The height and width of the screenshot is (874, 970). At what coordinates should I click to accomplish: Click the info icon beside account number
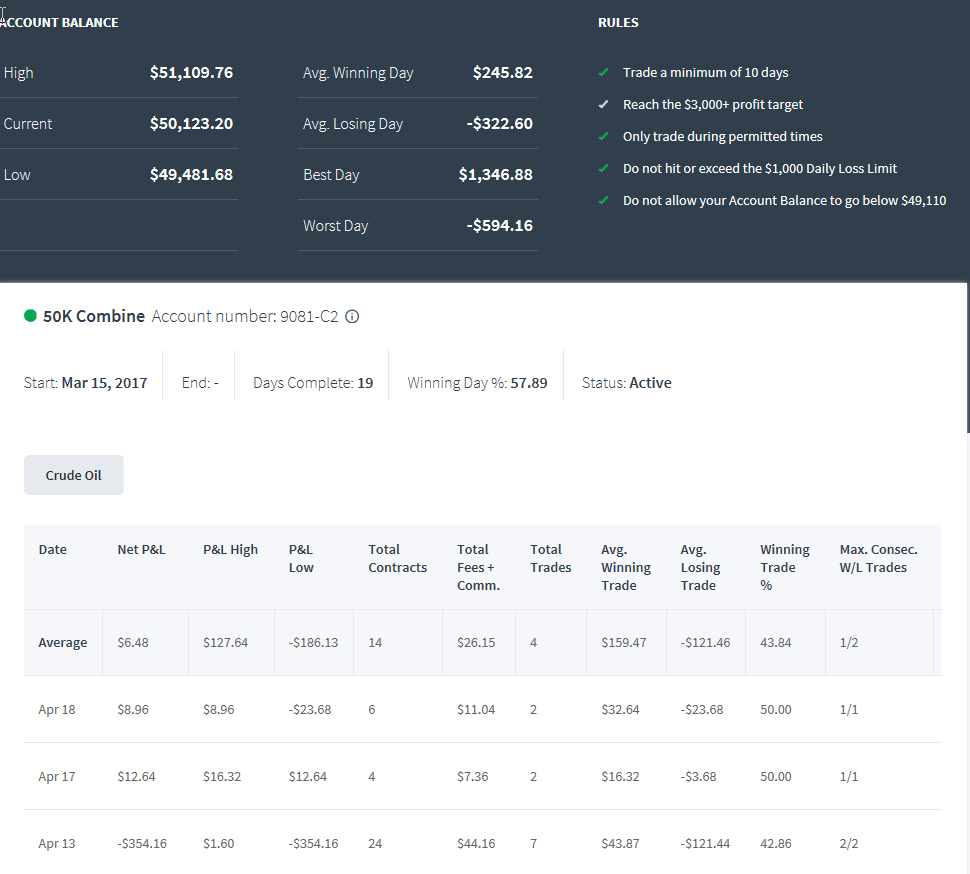(x=352, y=317)
